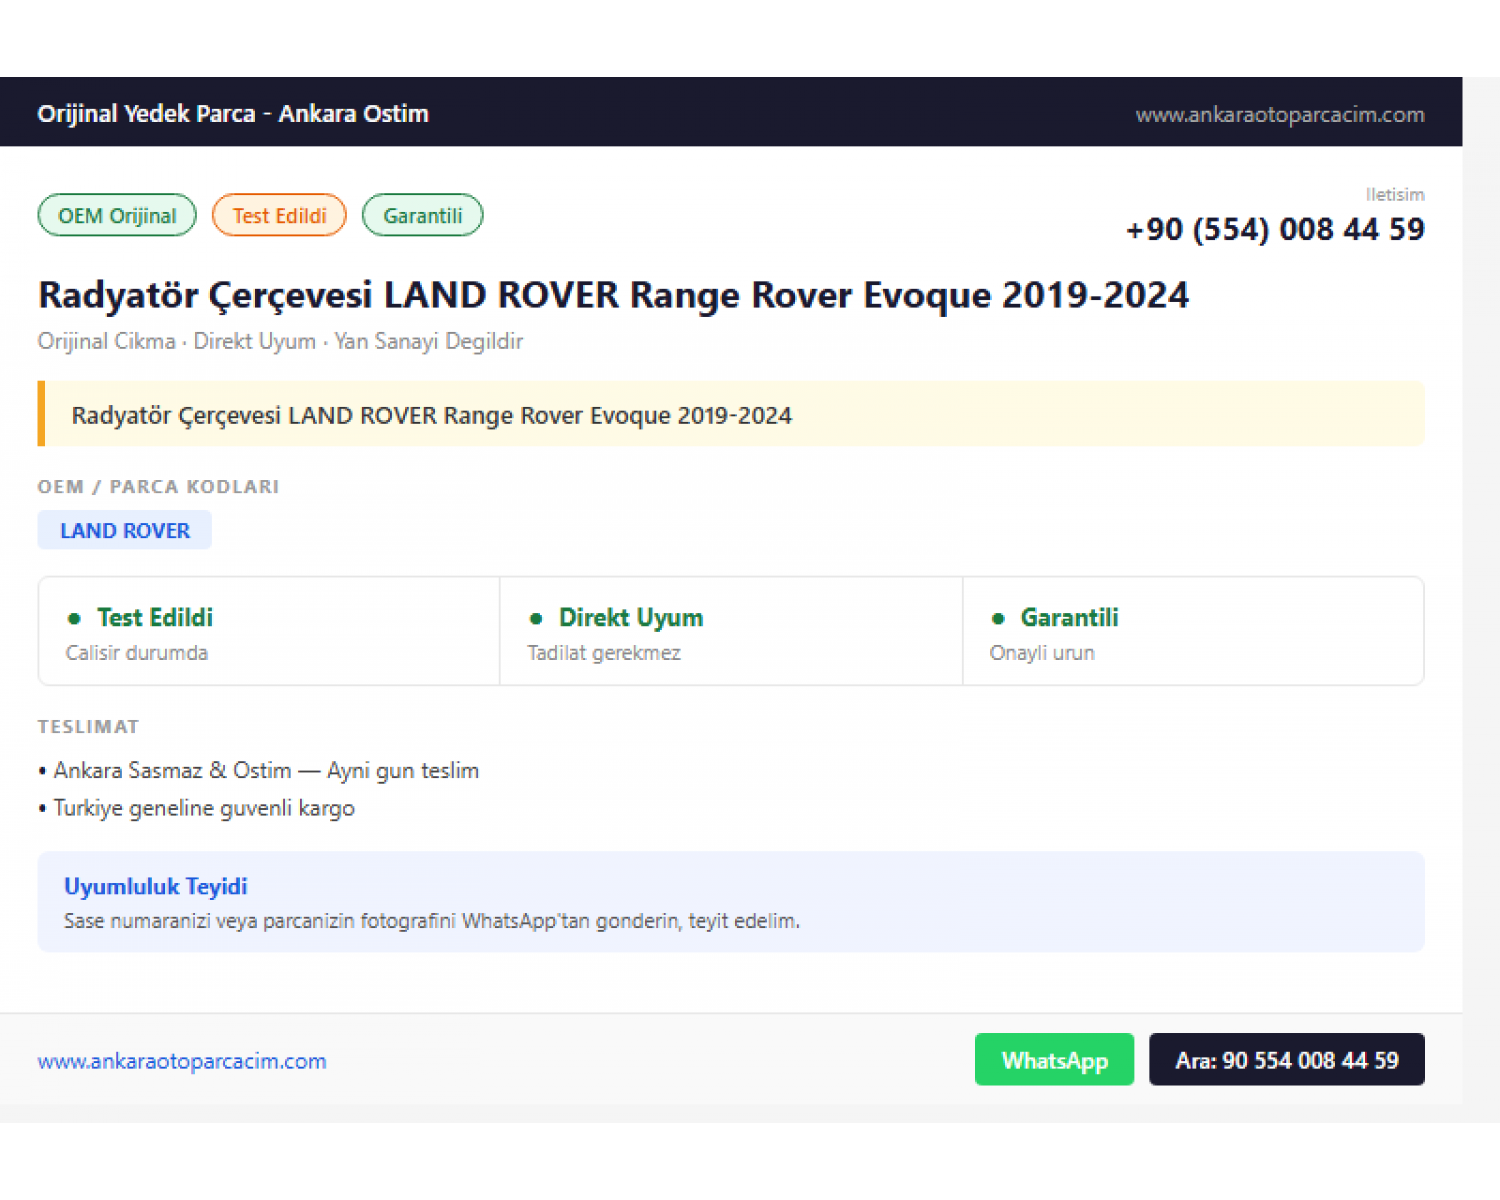Click the green dot beside Direkt Uyum
Screen dimensions: 1500x1200
pyautogui.click(x=536, y=618)
